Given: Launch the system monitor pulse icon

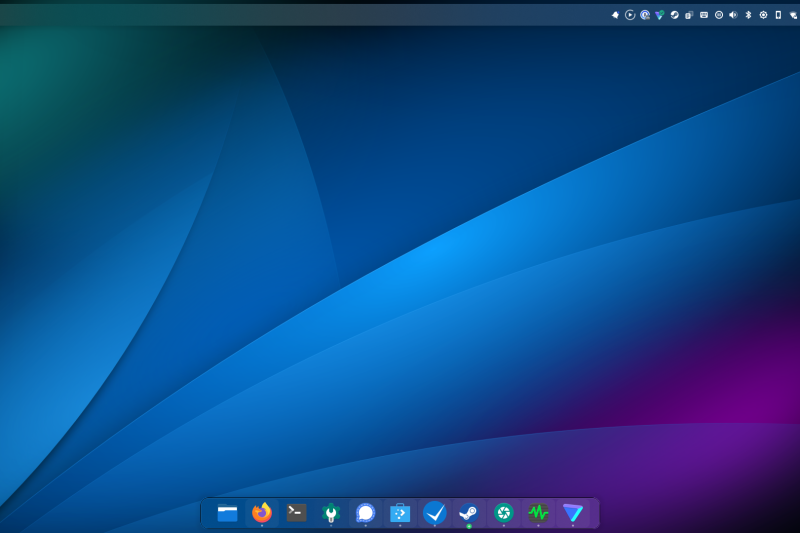Looking at the screenshot, I should click(x=538, y=513).
